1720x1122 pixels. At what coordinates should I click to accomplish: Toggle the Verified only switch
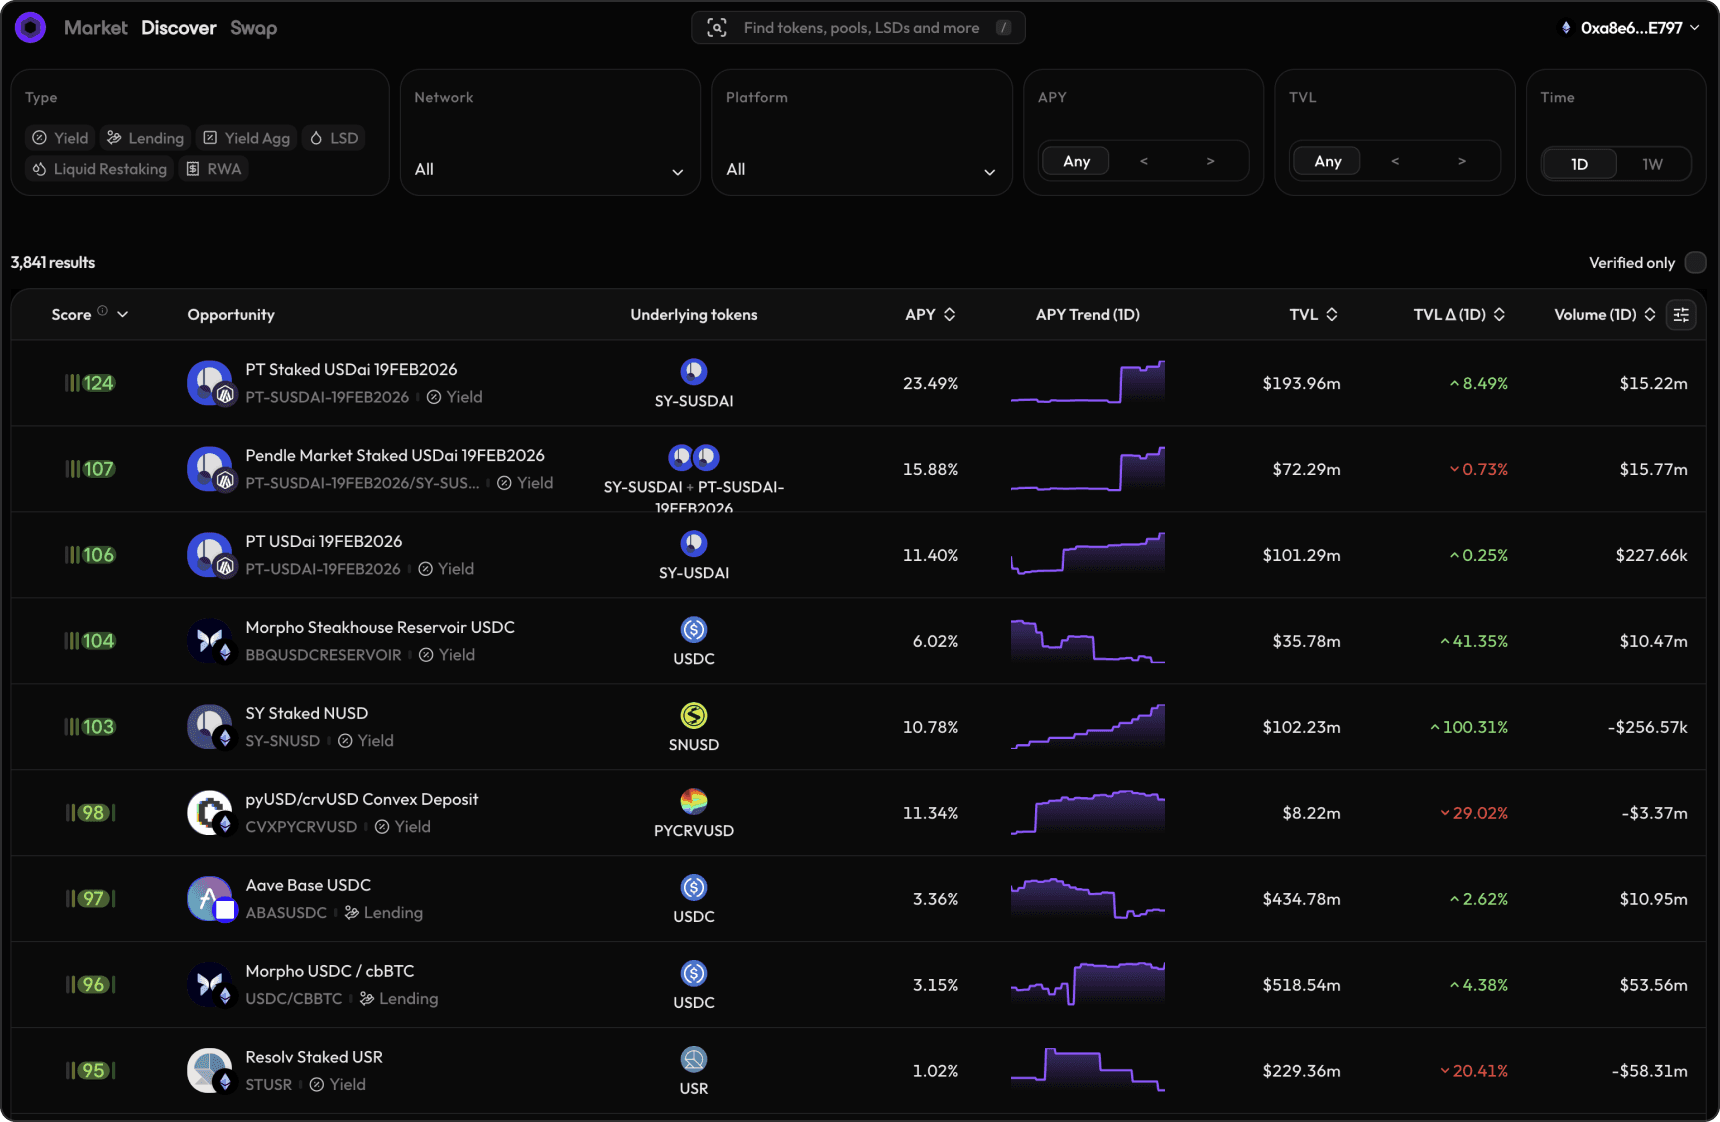1695,263
